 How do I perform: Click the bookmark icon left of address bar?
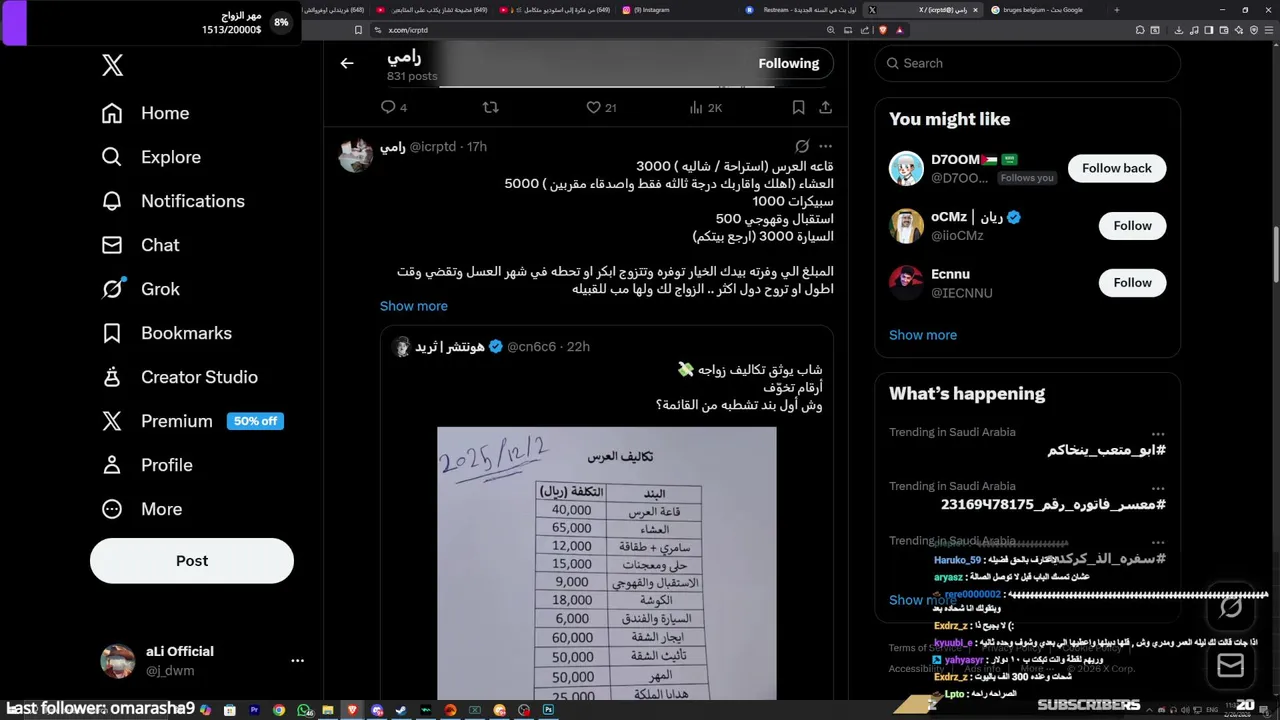pos(359,30)
